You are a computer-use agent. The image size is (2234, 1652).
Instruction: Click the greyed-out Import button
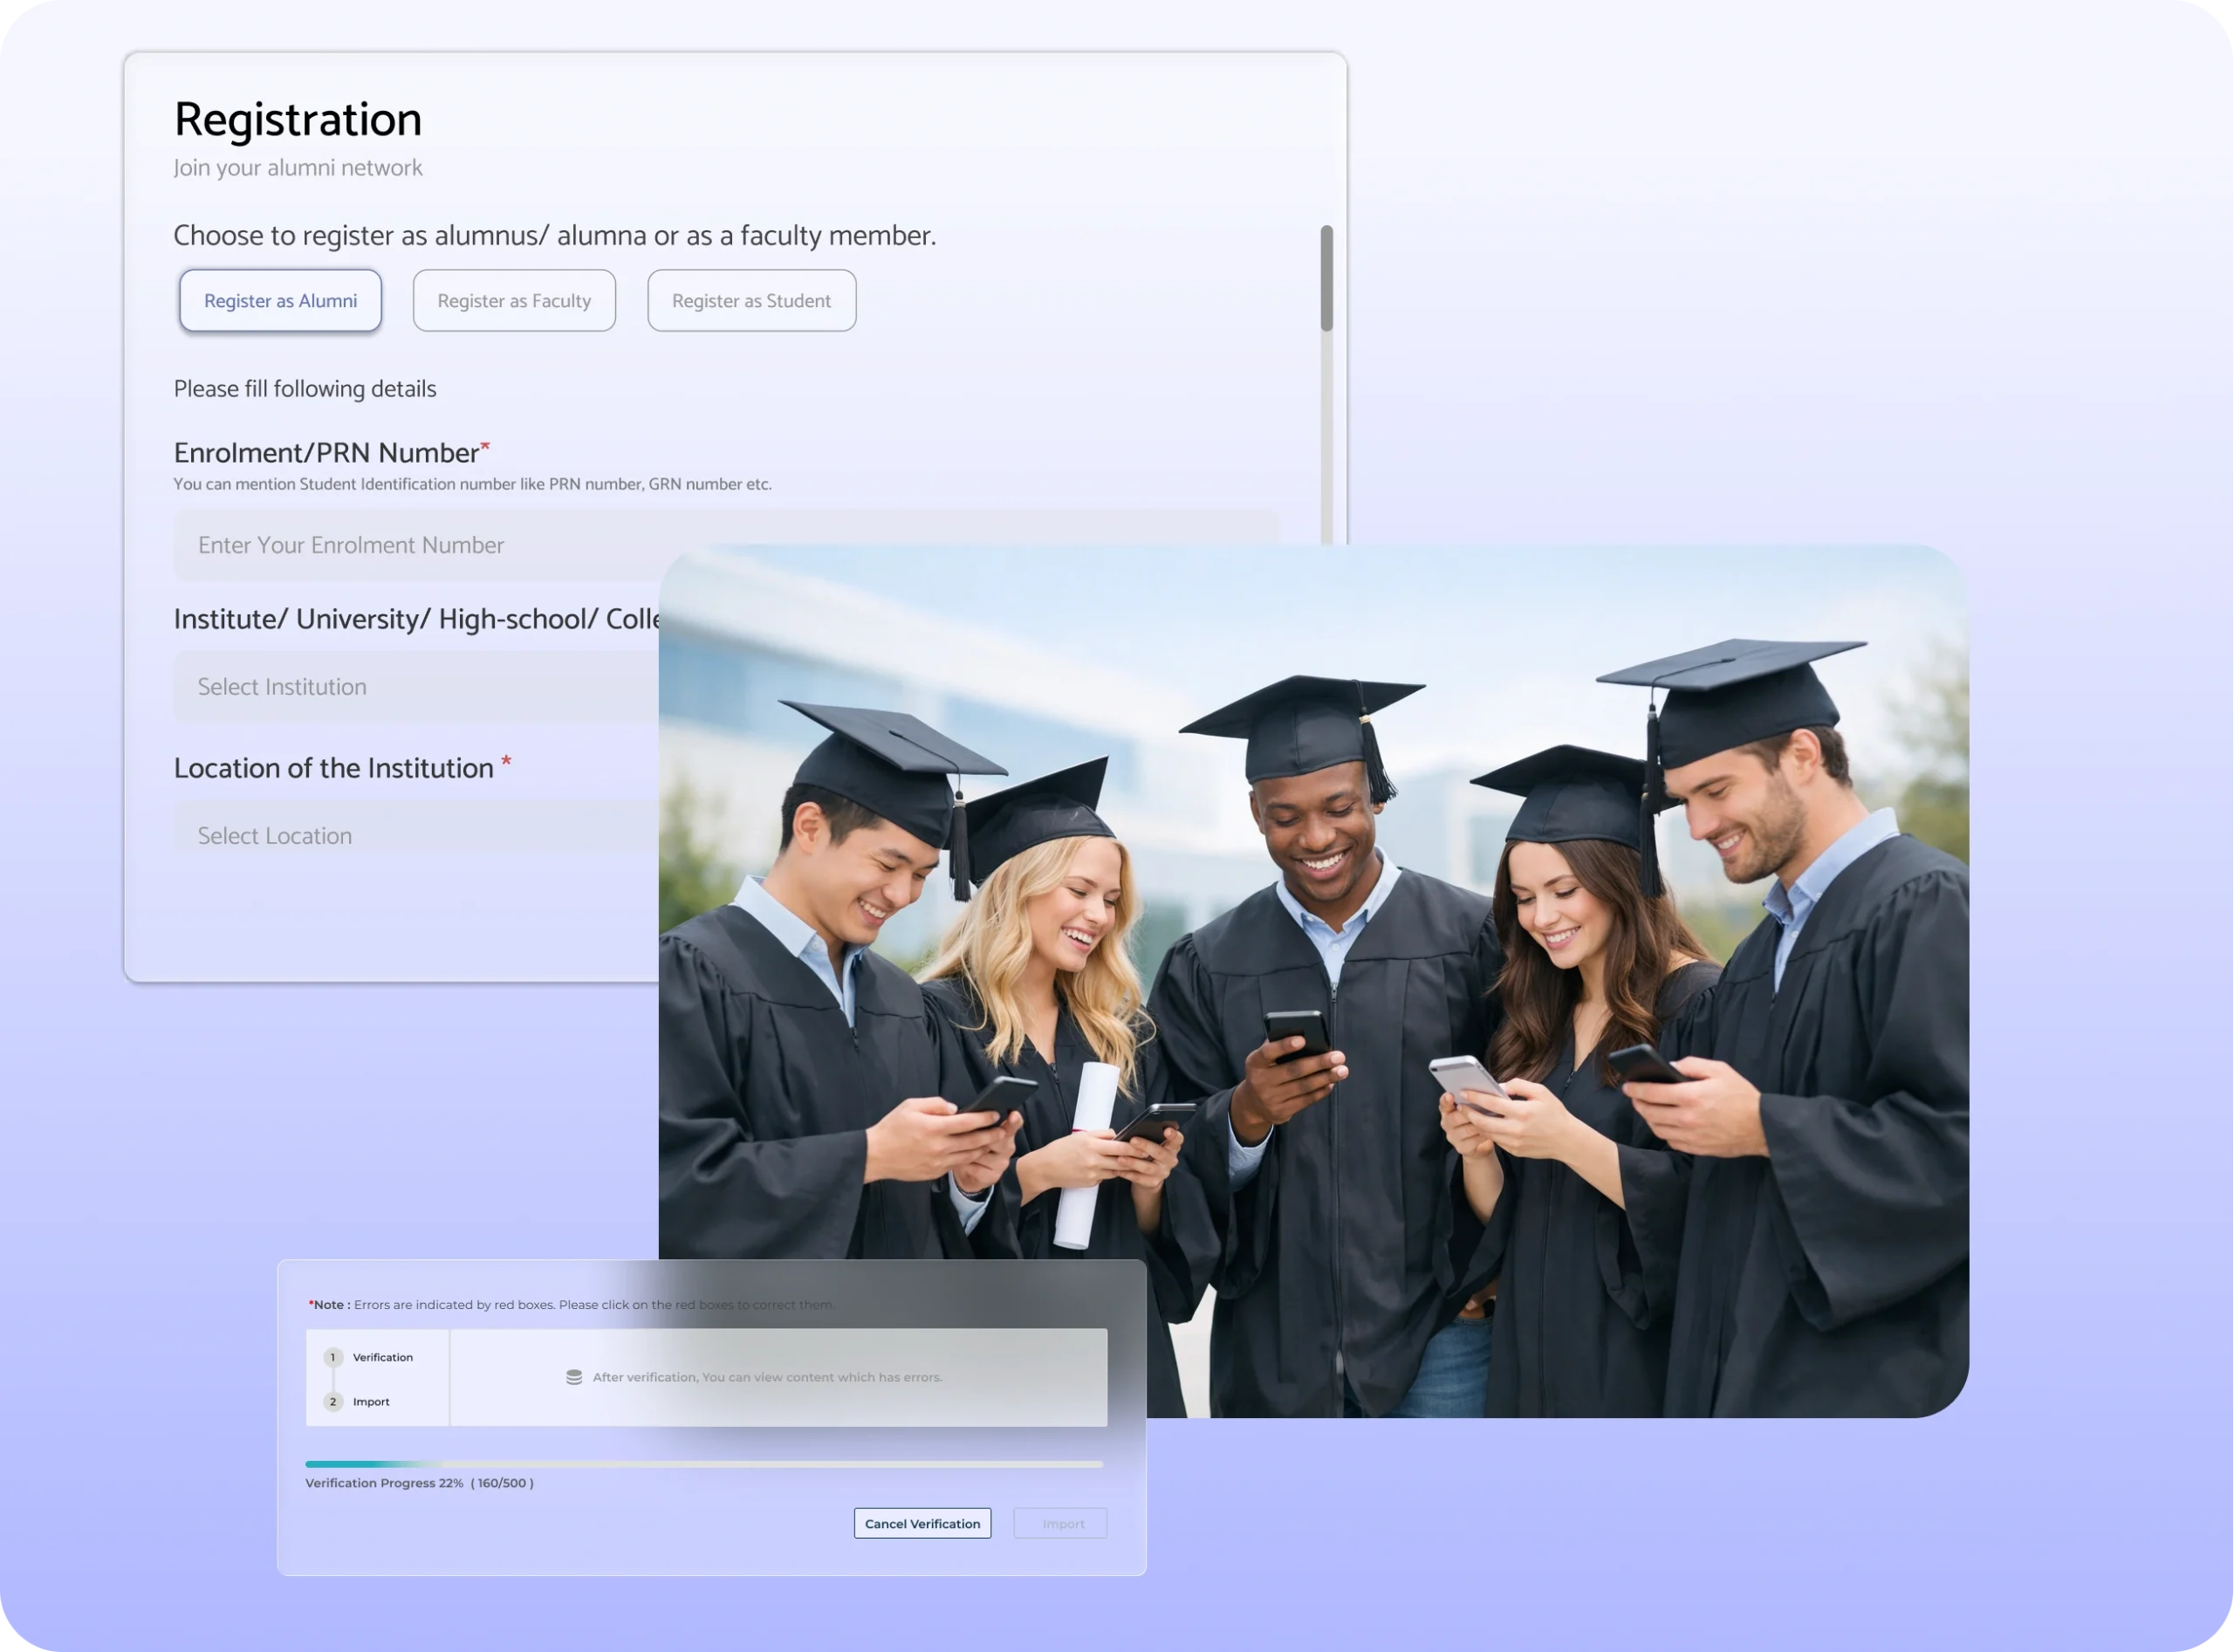click(1060, 1523)
